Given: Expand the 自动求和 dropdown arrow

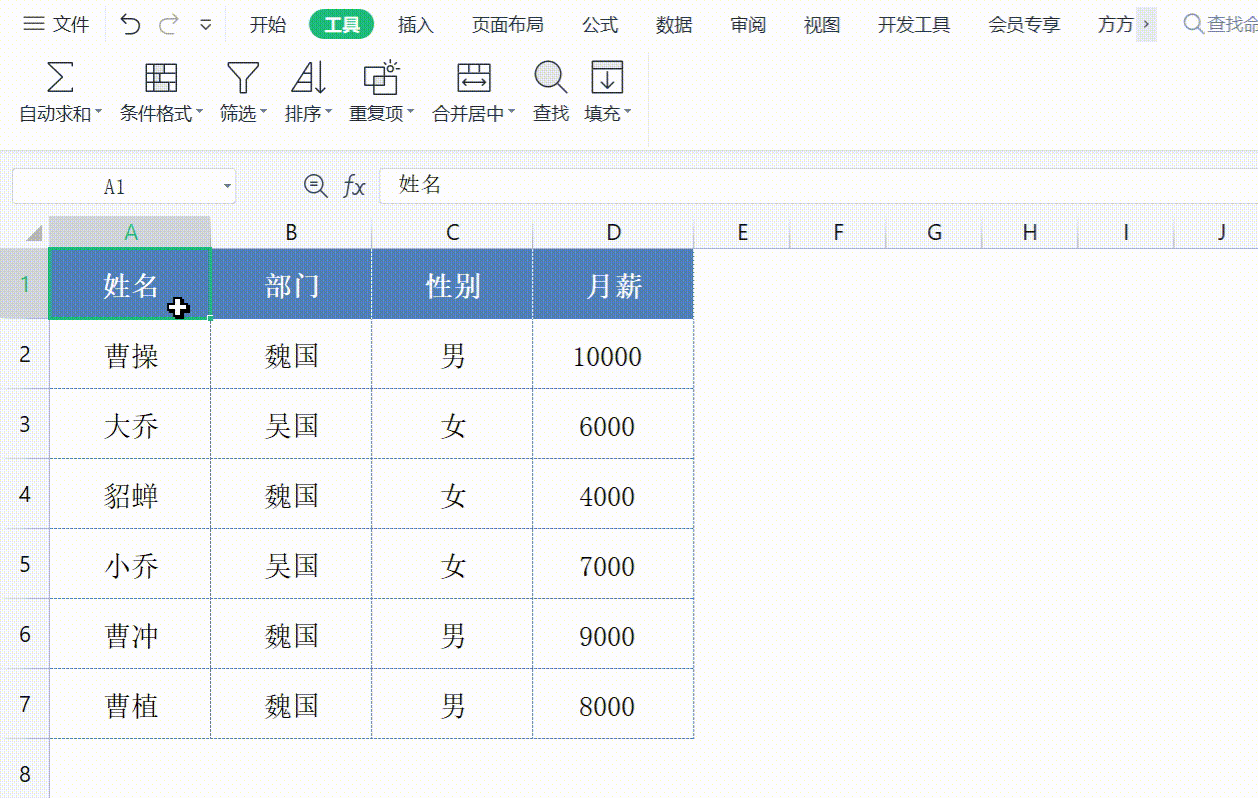Looking at the screenshot, I should tap(98, 114).
